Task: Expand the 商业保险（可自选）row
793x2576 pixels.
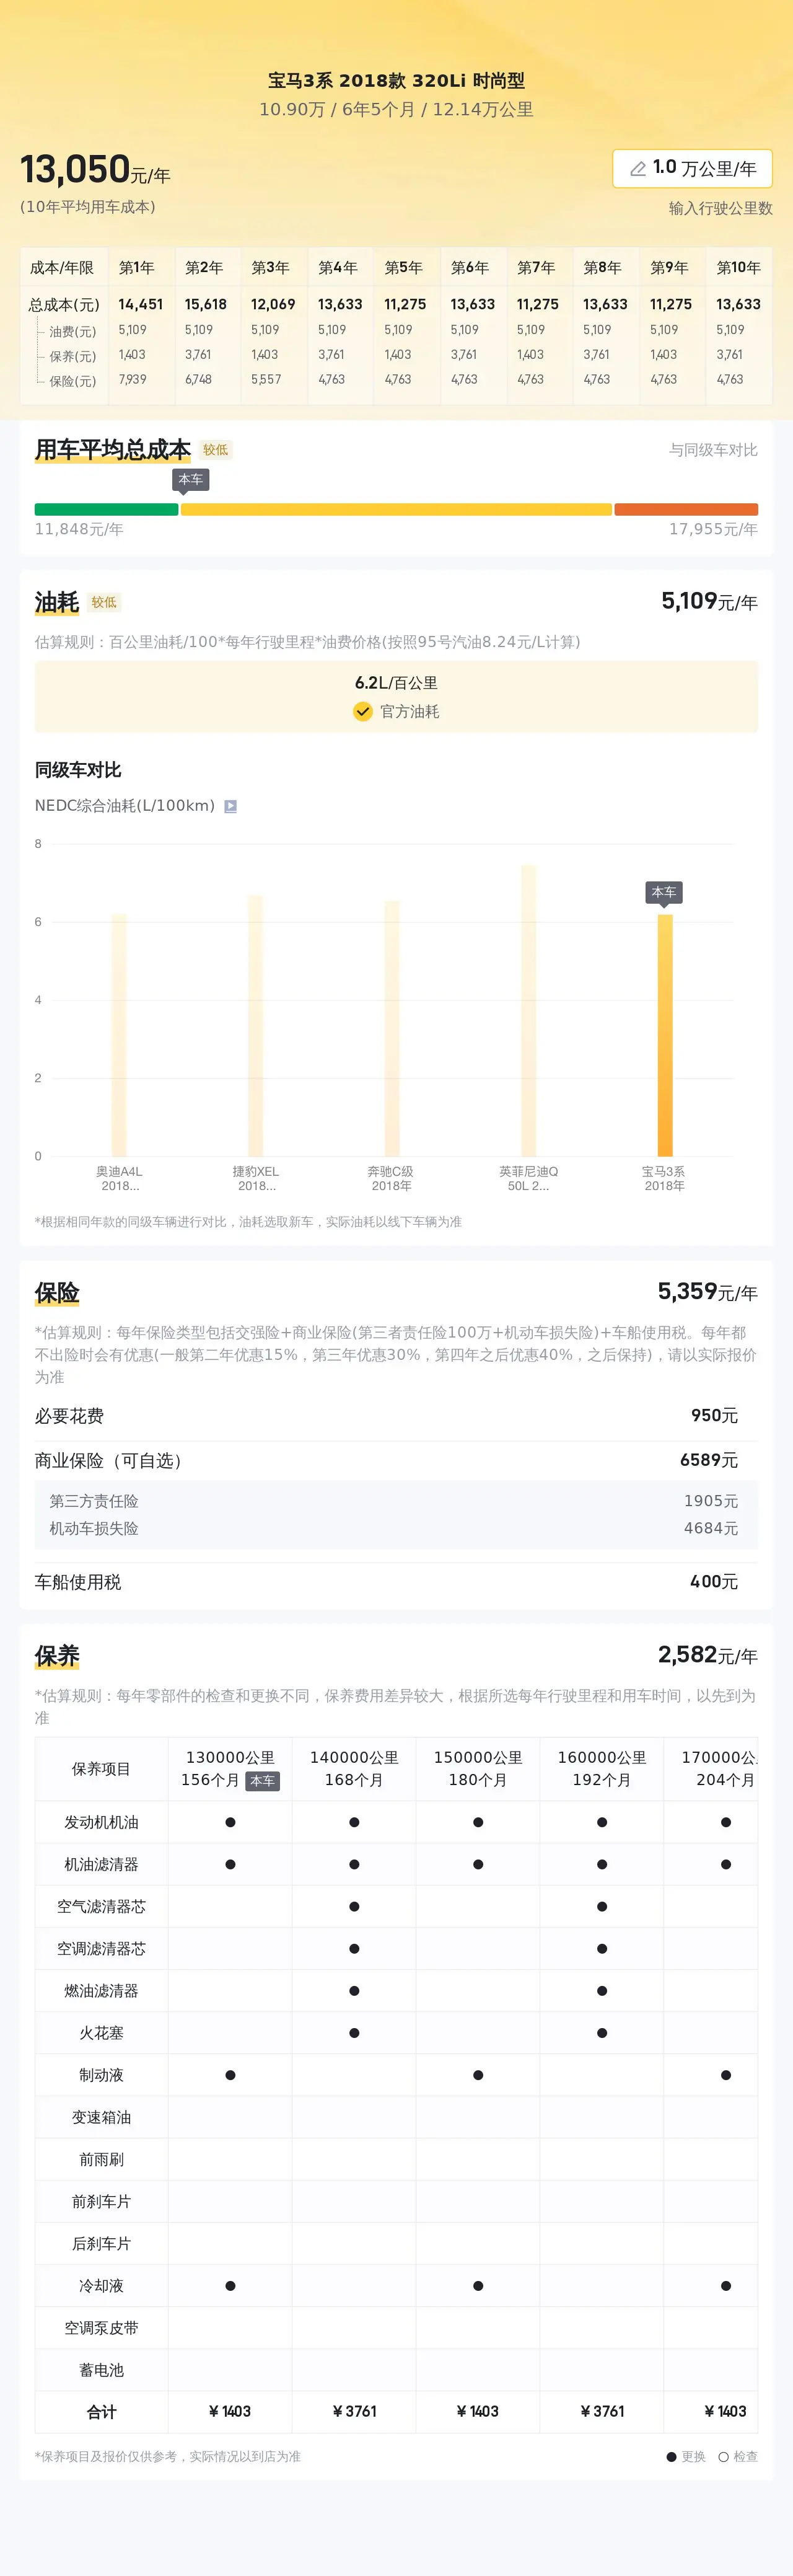Action: point(396,1460)
